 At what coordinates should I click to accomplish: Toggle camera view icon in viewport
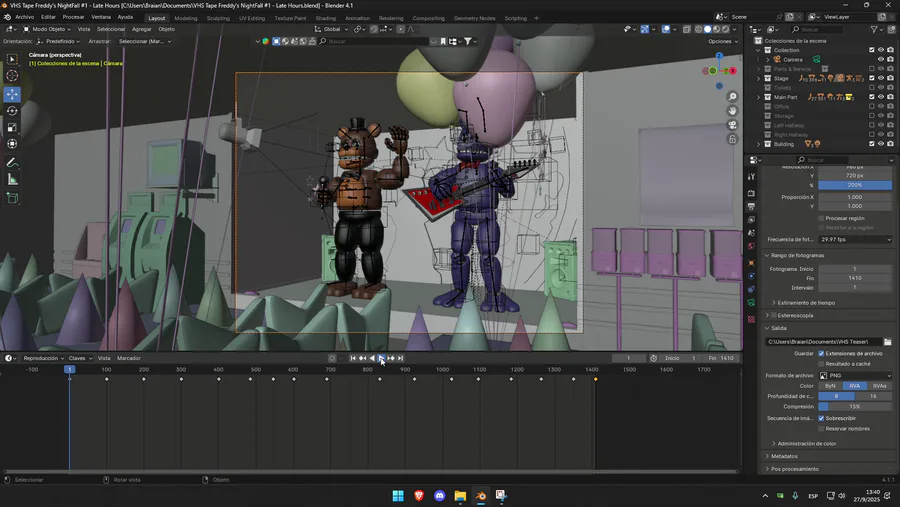click(x=732, y=125)
